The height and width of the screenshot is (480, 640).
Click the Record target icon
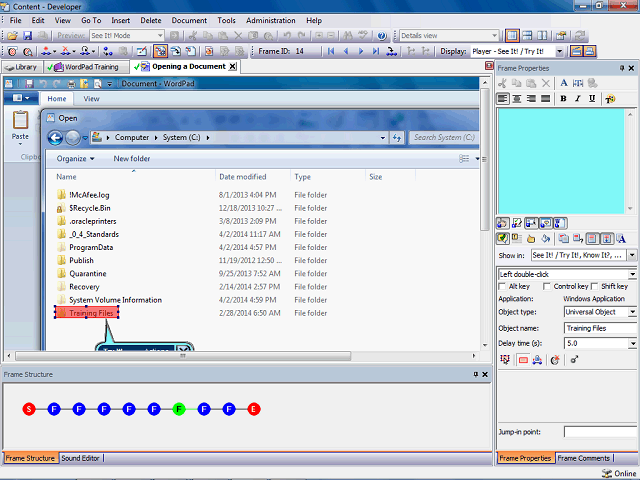pos(12,51)
